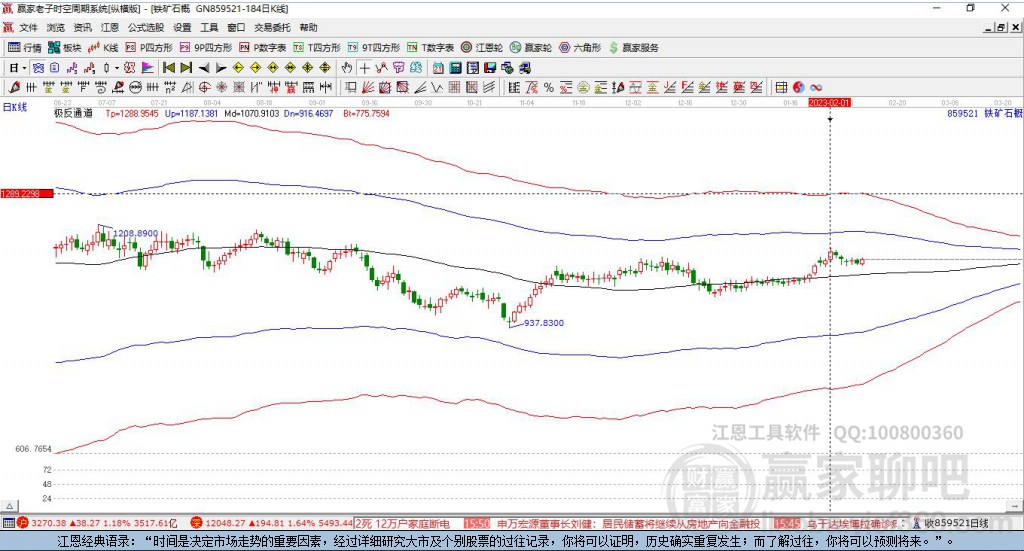Select the zigzag wave line tool
This screenshot has width=1024, height=551.
pos(381,68)
